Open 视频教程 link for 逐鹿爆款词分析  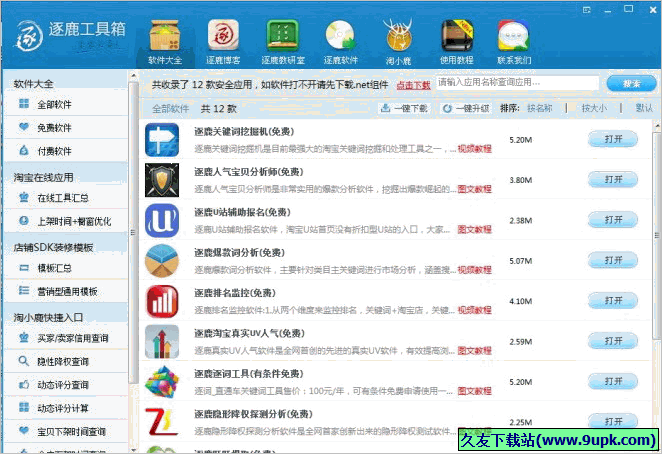coord(475,270)
